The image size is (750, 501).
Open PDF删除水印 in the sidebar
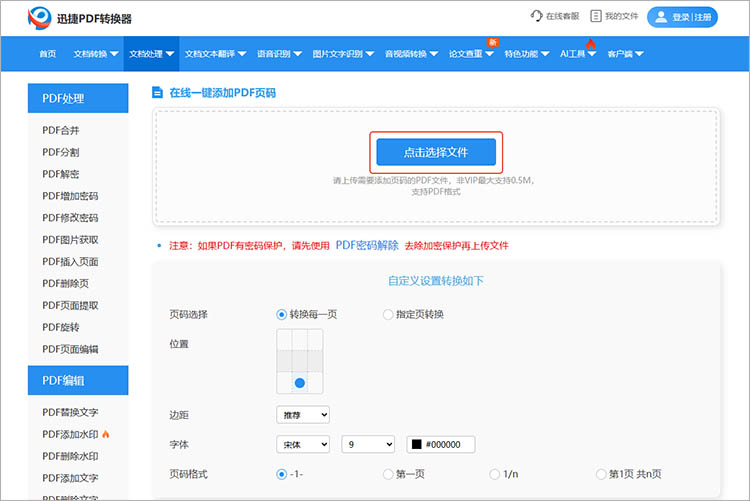[x=70, y=456]
